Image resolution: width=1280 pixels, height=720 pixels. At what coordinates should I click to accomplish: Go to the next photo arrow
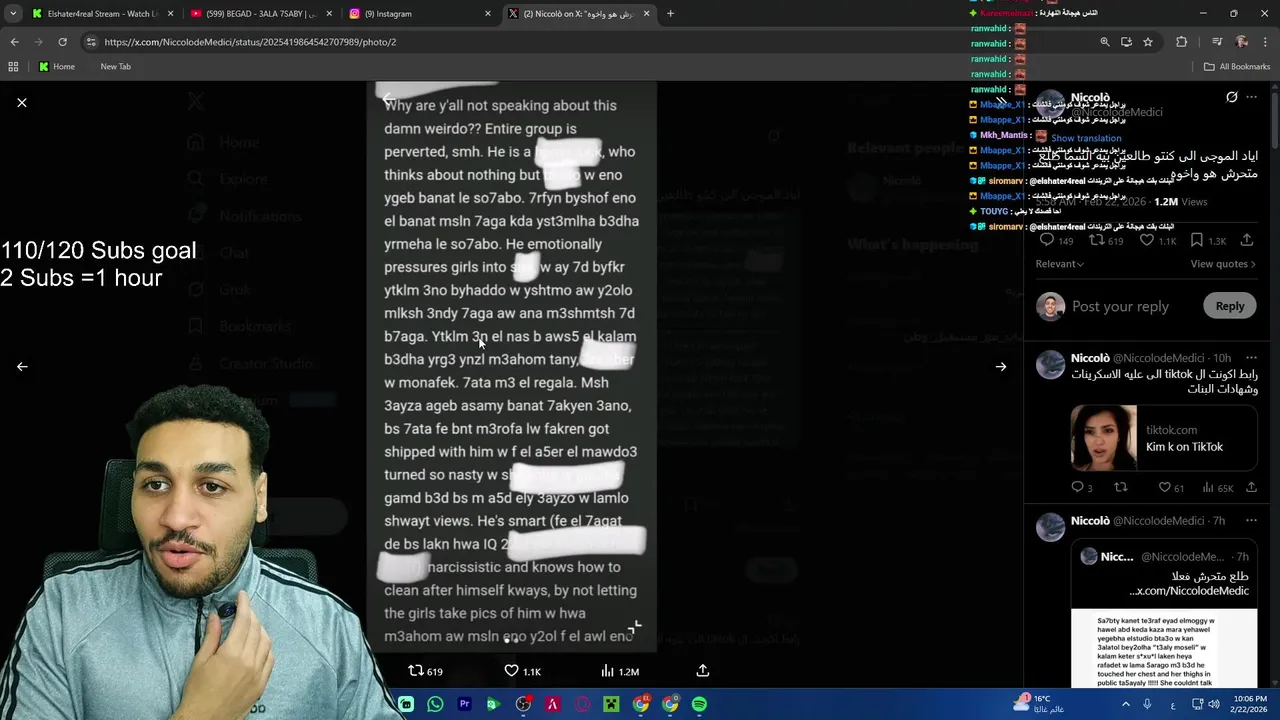1001,367
